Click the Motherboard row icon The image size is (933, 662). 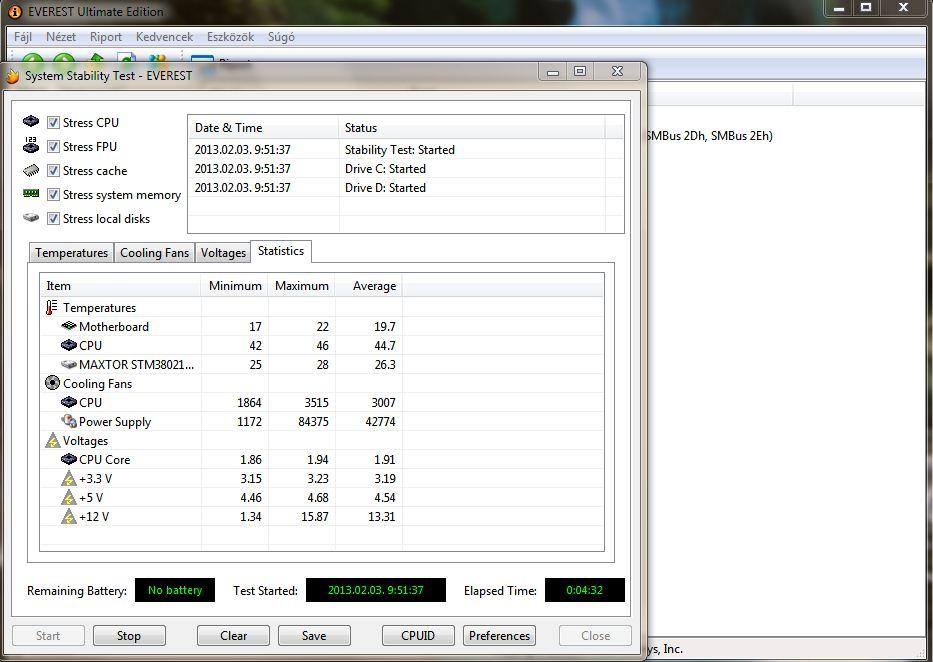69,326
